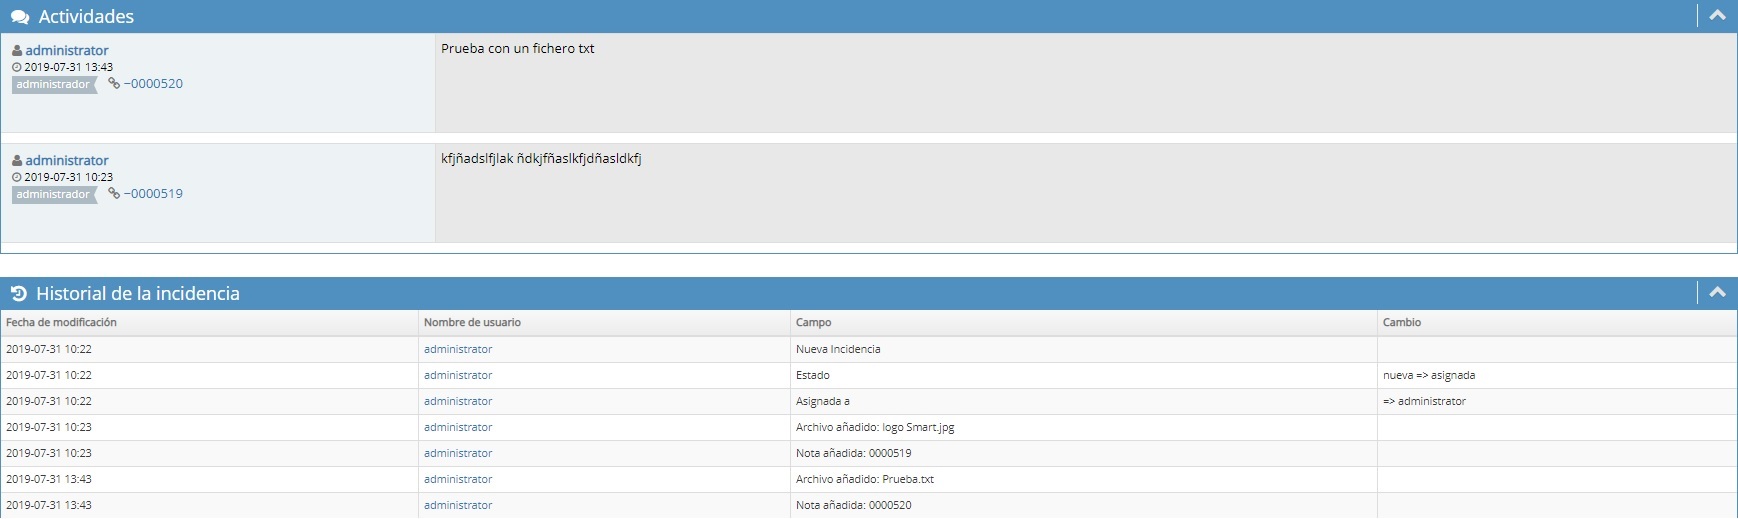This screenshot has height=519, width=1738.
Task: Click user icon beside the 10:23 note's administrator
Action: coord(17,160)
